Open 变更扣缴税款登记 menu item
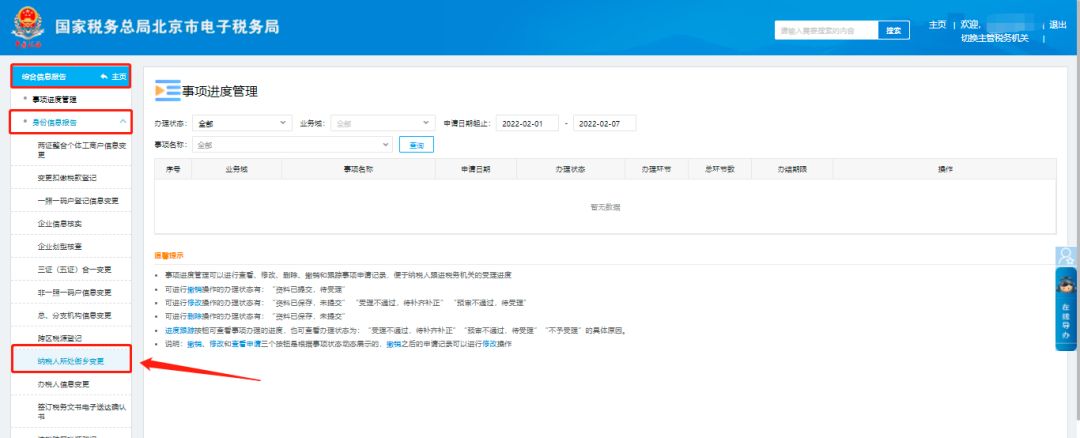Image resolution: width=1080 pixels, height=438 pixels. pyautogui.click(x=67, y=178)
